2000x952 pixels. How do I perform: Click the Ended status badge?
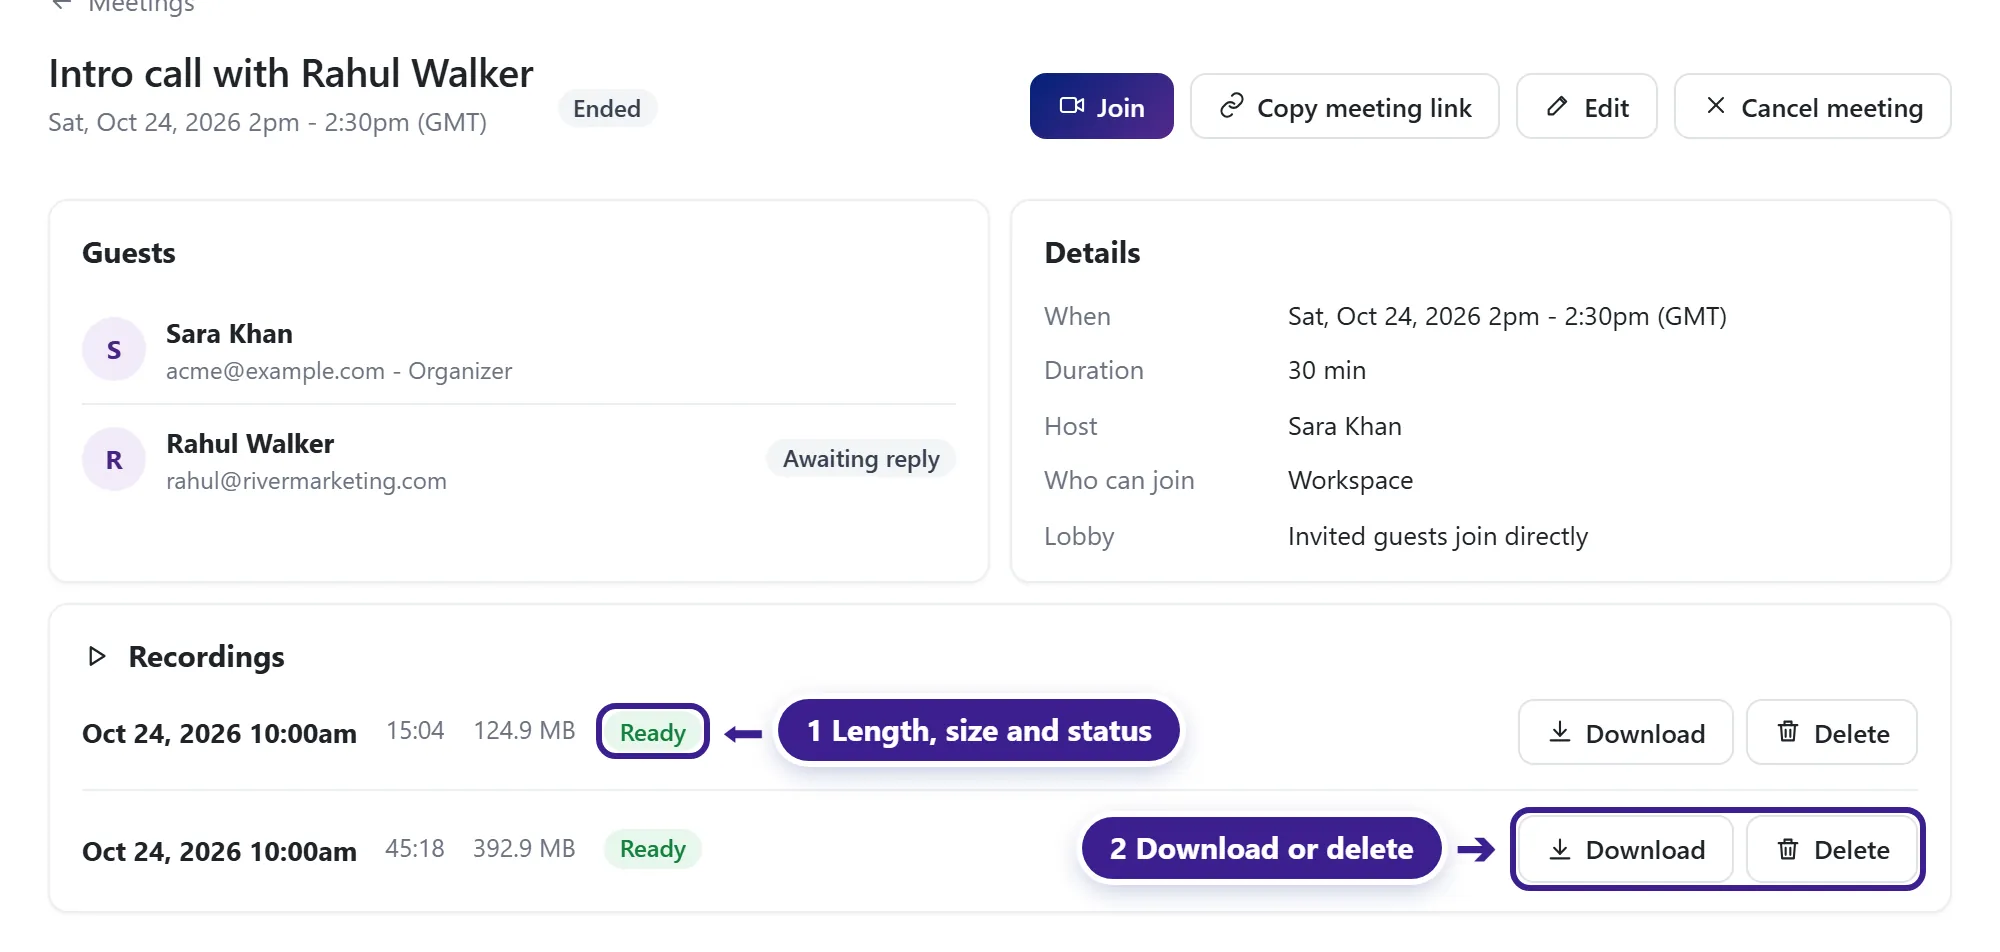607,108
